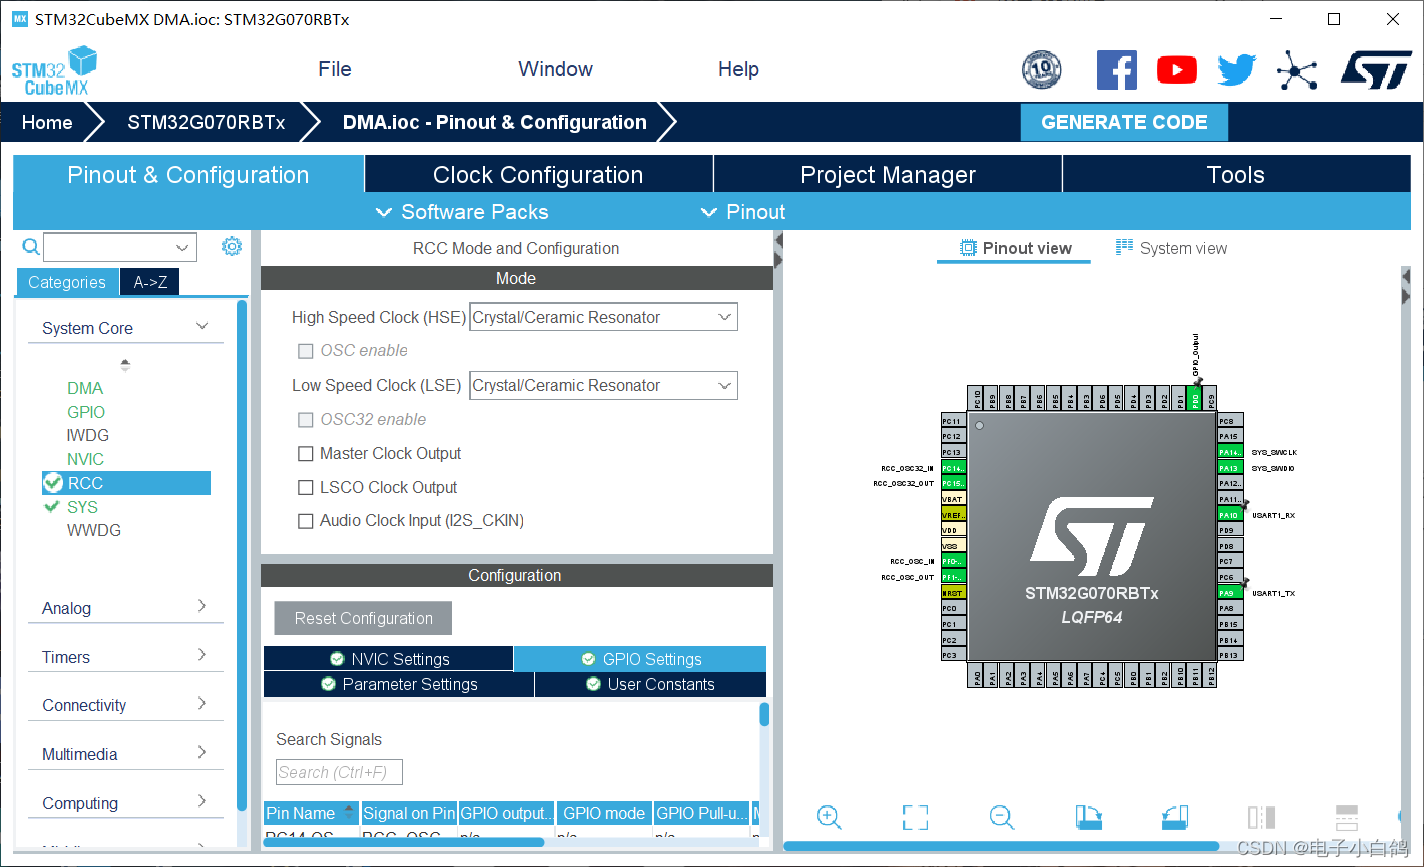The image size is (1424, 867).
Task: Click the Reset Configuration button
Action: tap(363, 618)
